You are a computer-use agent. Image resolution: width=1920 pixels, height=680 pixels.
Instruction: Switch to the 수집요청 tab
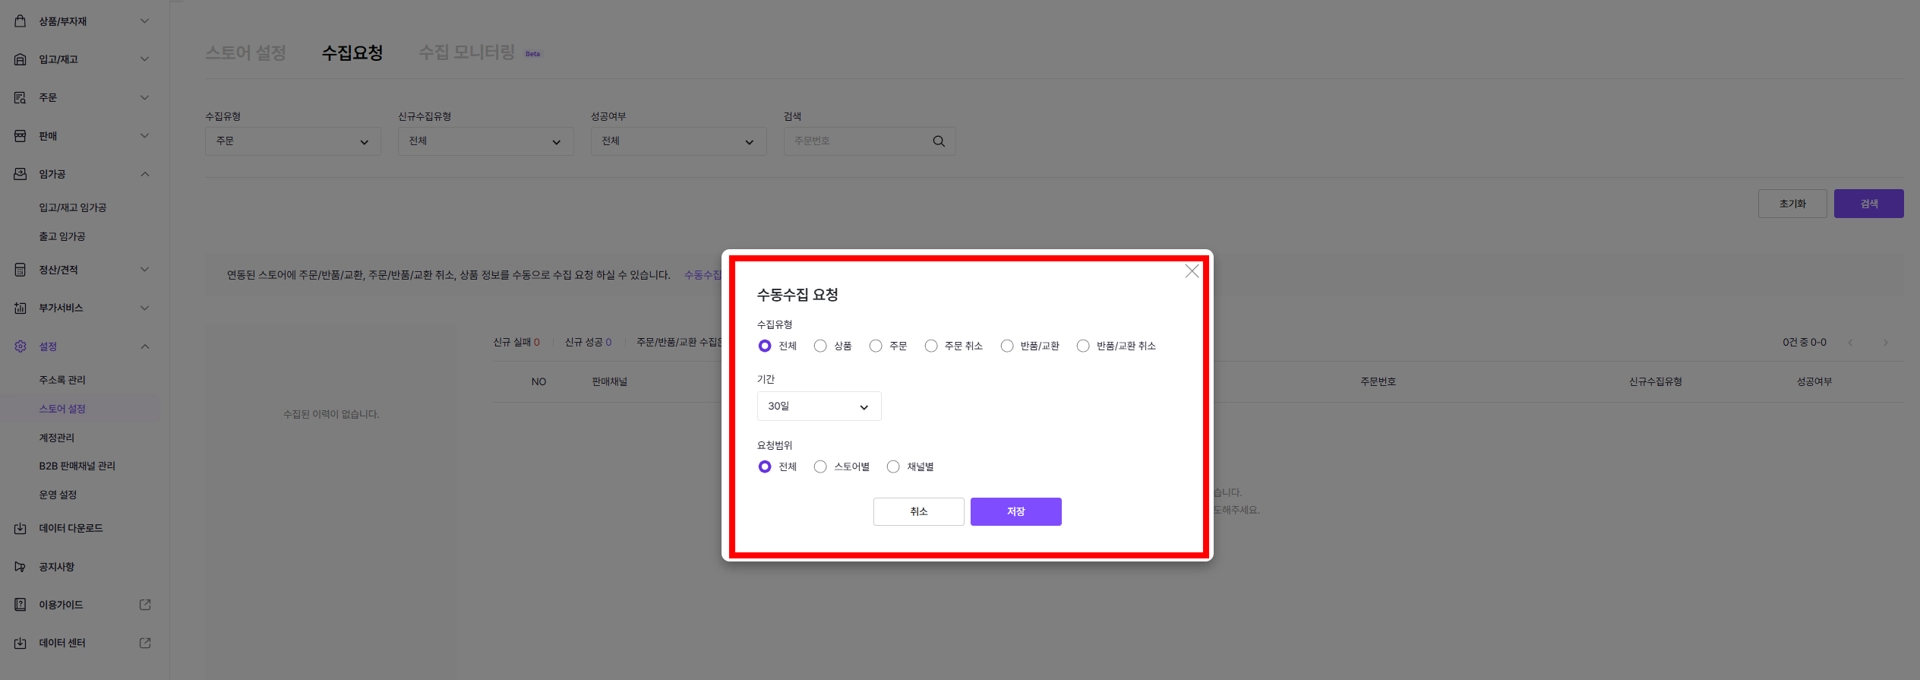tap(352, 53)
